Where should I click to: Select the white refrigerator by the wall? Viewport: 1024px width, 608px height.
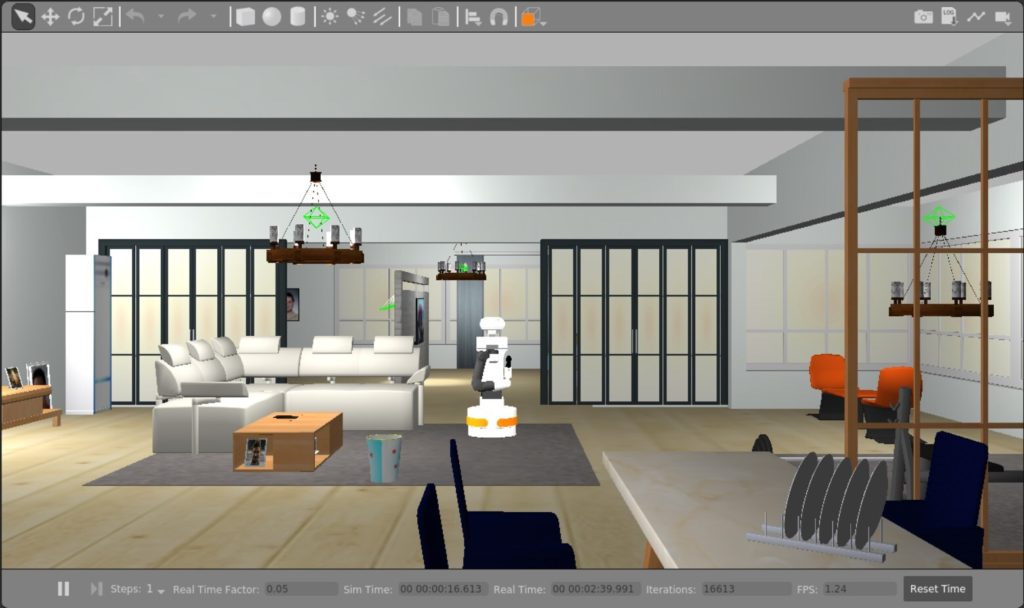pos(88,334)
